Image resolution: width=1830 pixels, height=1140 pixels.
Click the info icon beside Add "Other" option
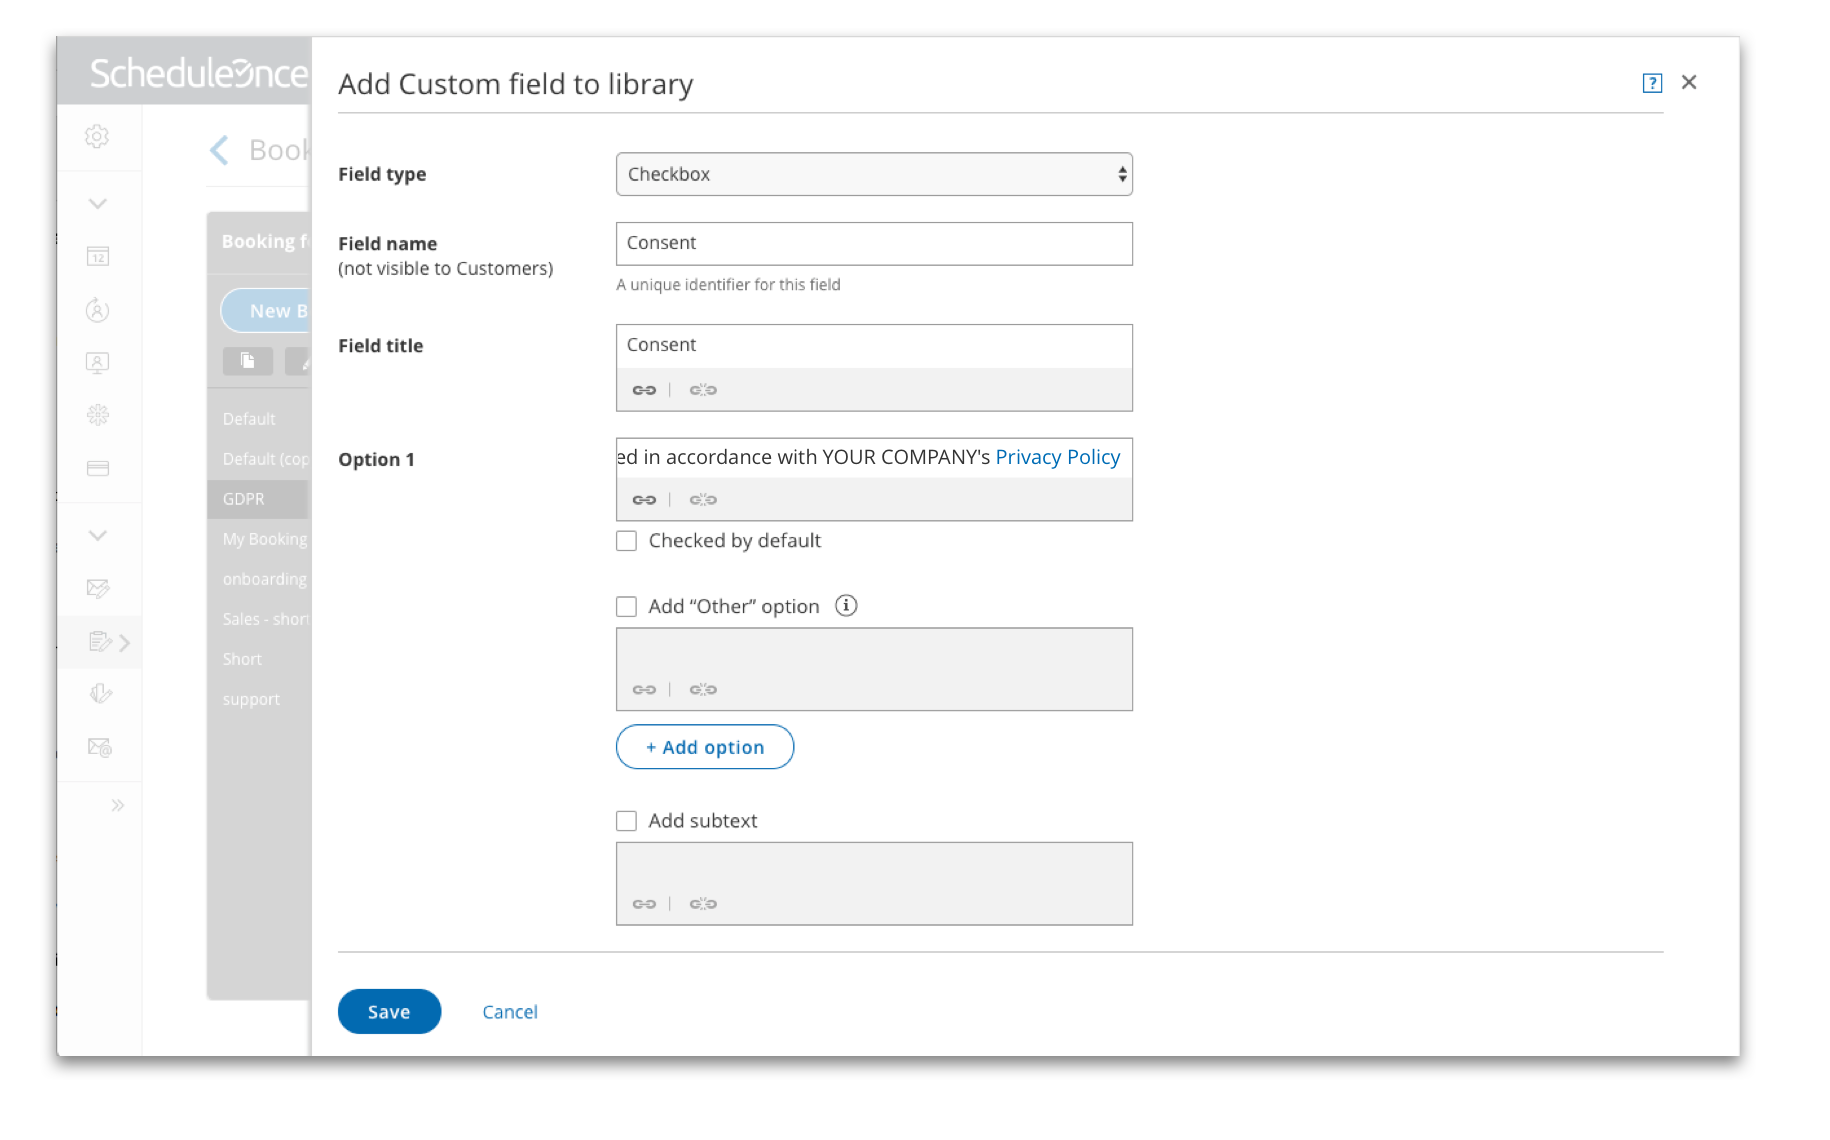click(x=846, y=606)
